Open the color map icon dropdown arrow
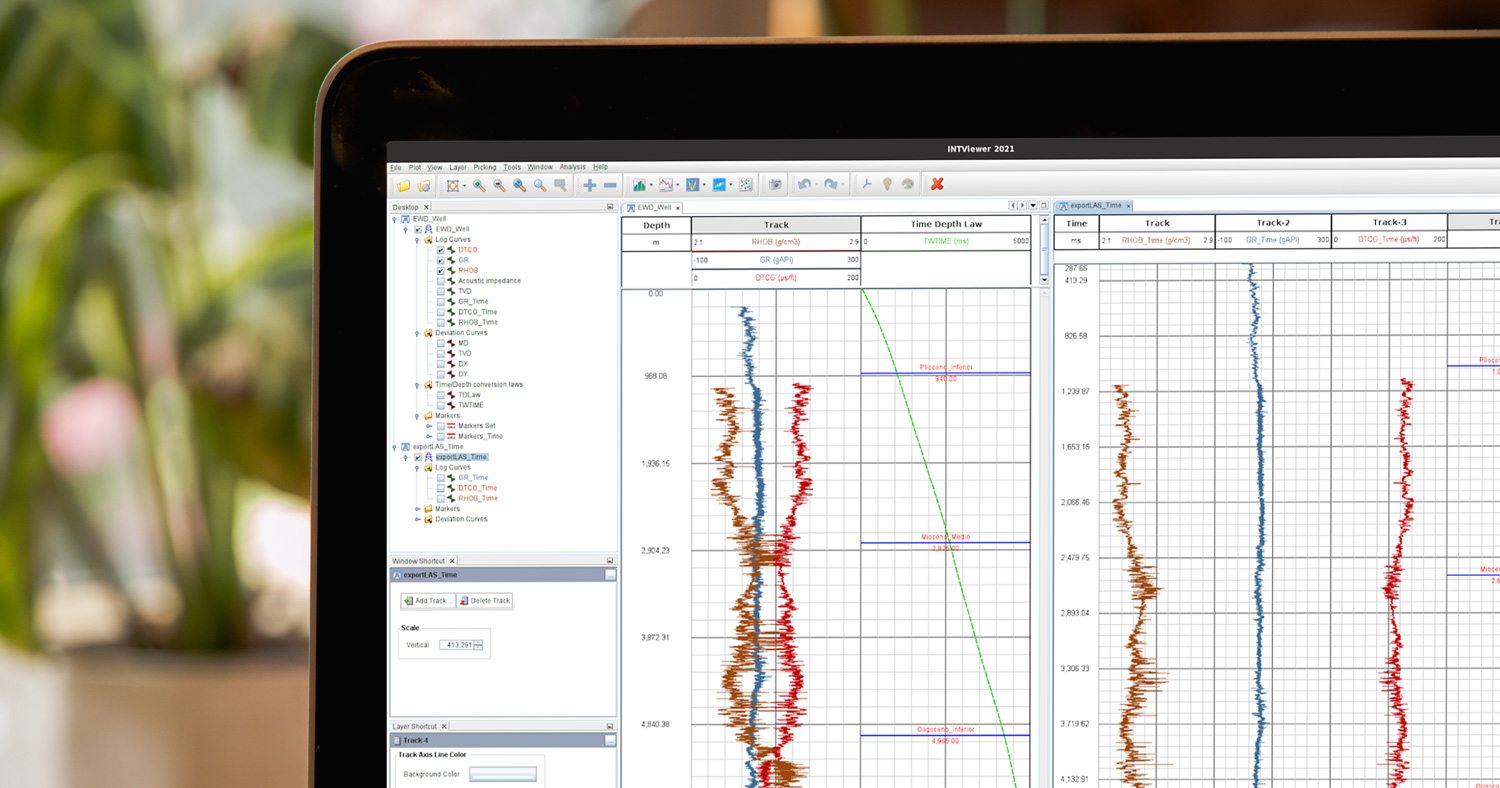Image resolution: width=1500 pixels, height=788 pixels. (x=731, y=185)
